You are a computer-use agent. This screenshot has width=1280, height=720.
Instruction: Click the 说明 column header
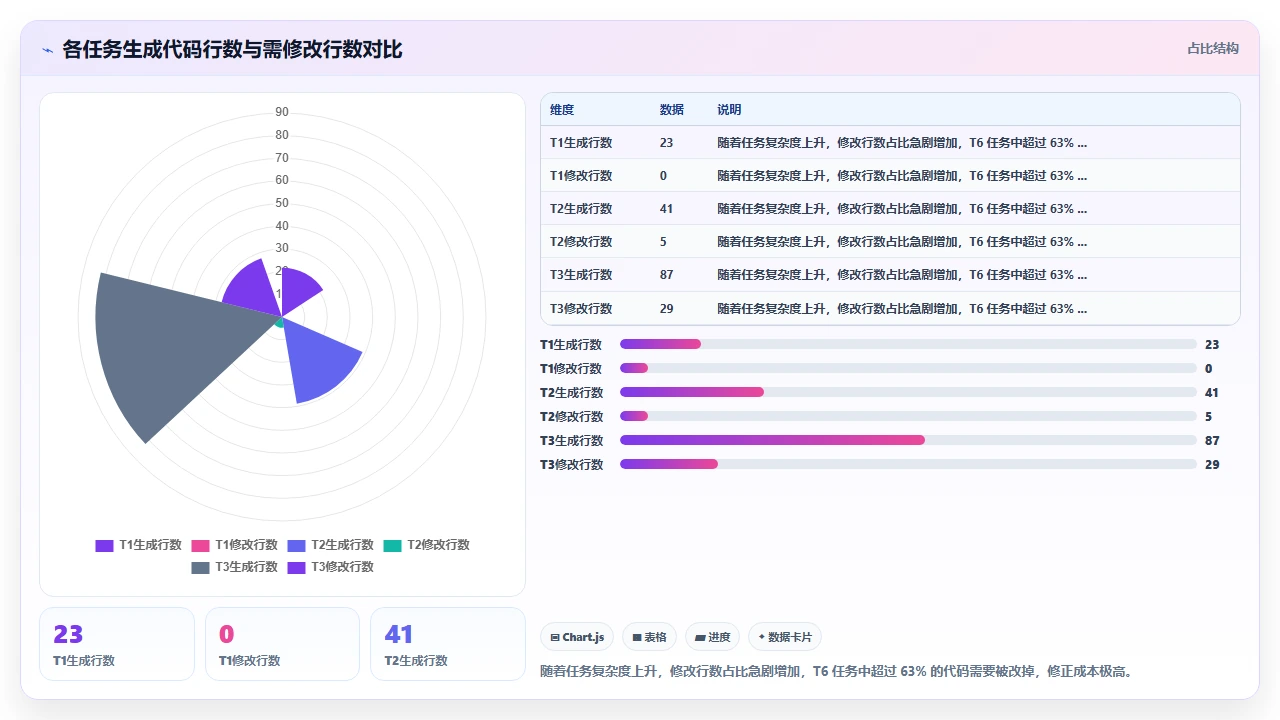coord(730,110)
